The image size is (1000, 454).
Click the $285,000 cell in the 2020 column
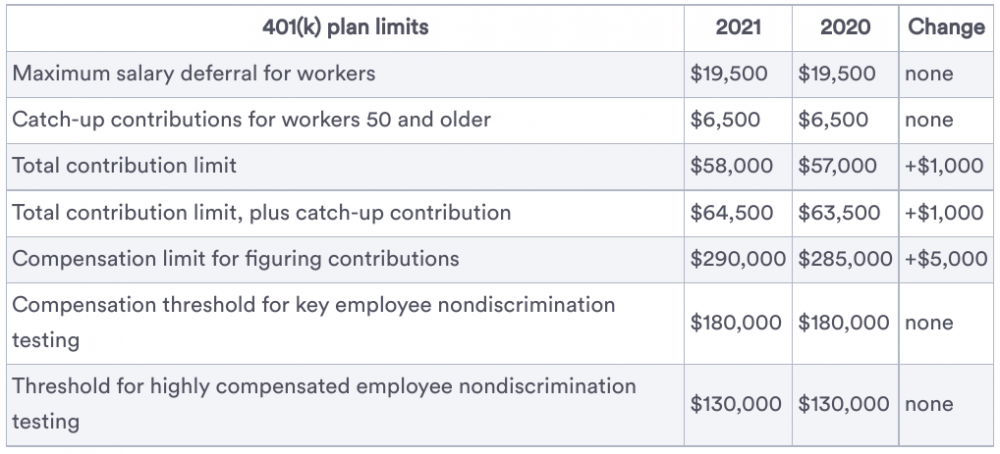[x=845, y=259]
